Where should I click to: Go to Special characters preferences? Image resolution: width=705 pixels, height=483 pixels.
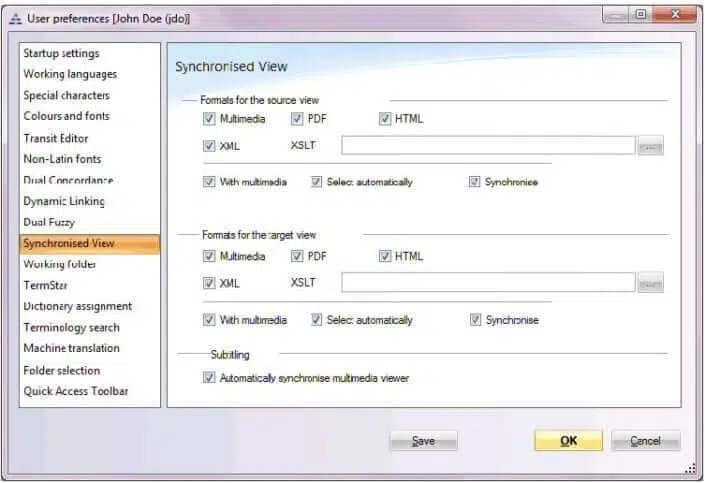tap(66, 95)
